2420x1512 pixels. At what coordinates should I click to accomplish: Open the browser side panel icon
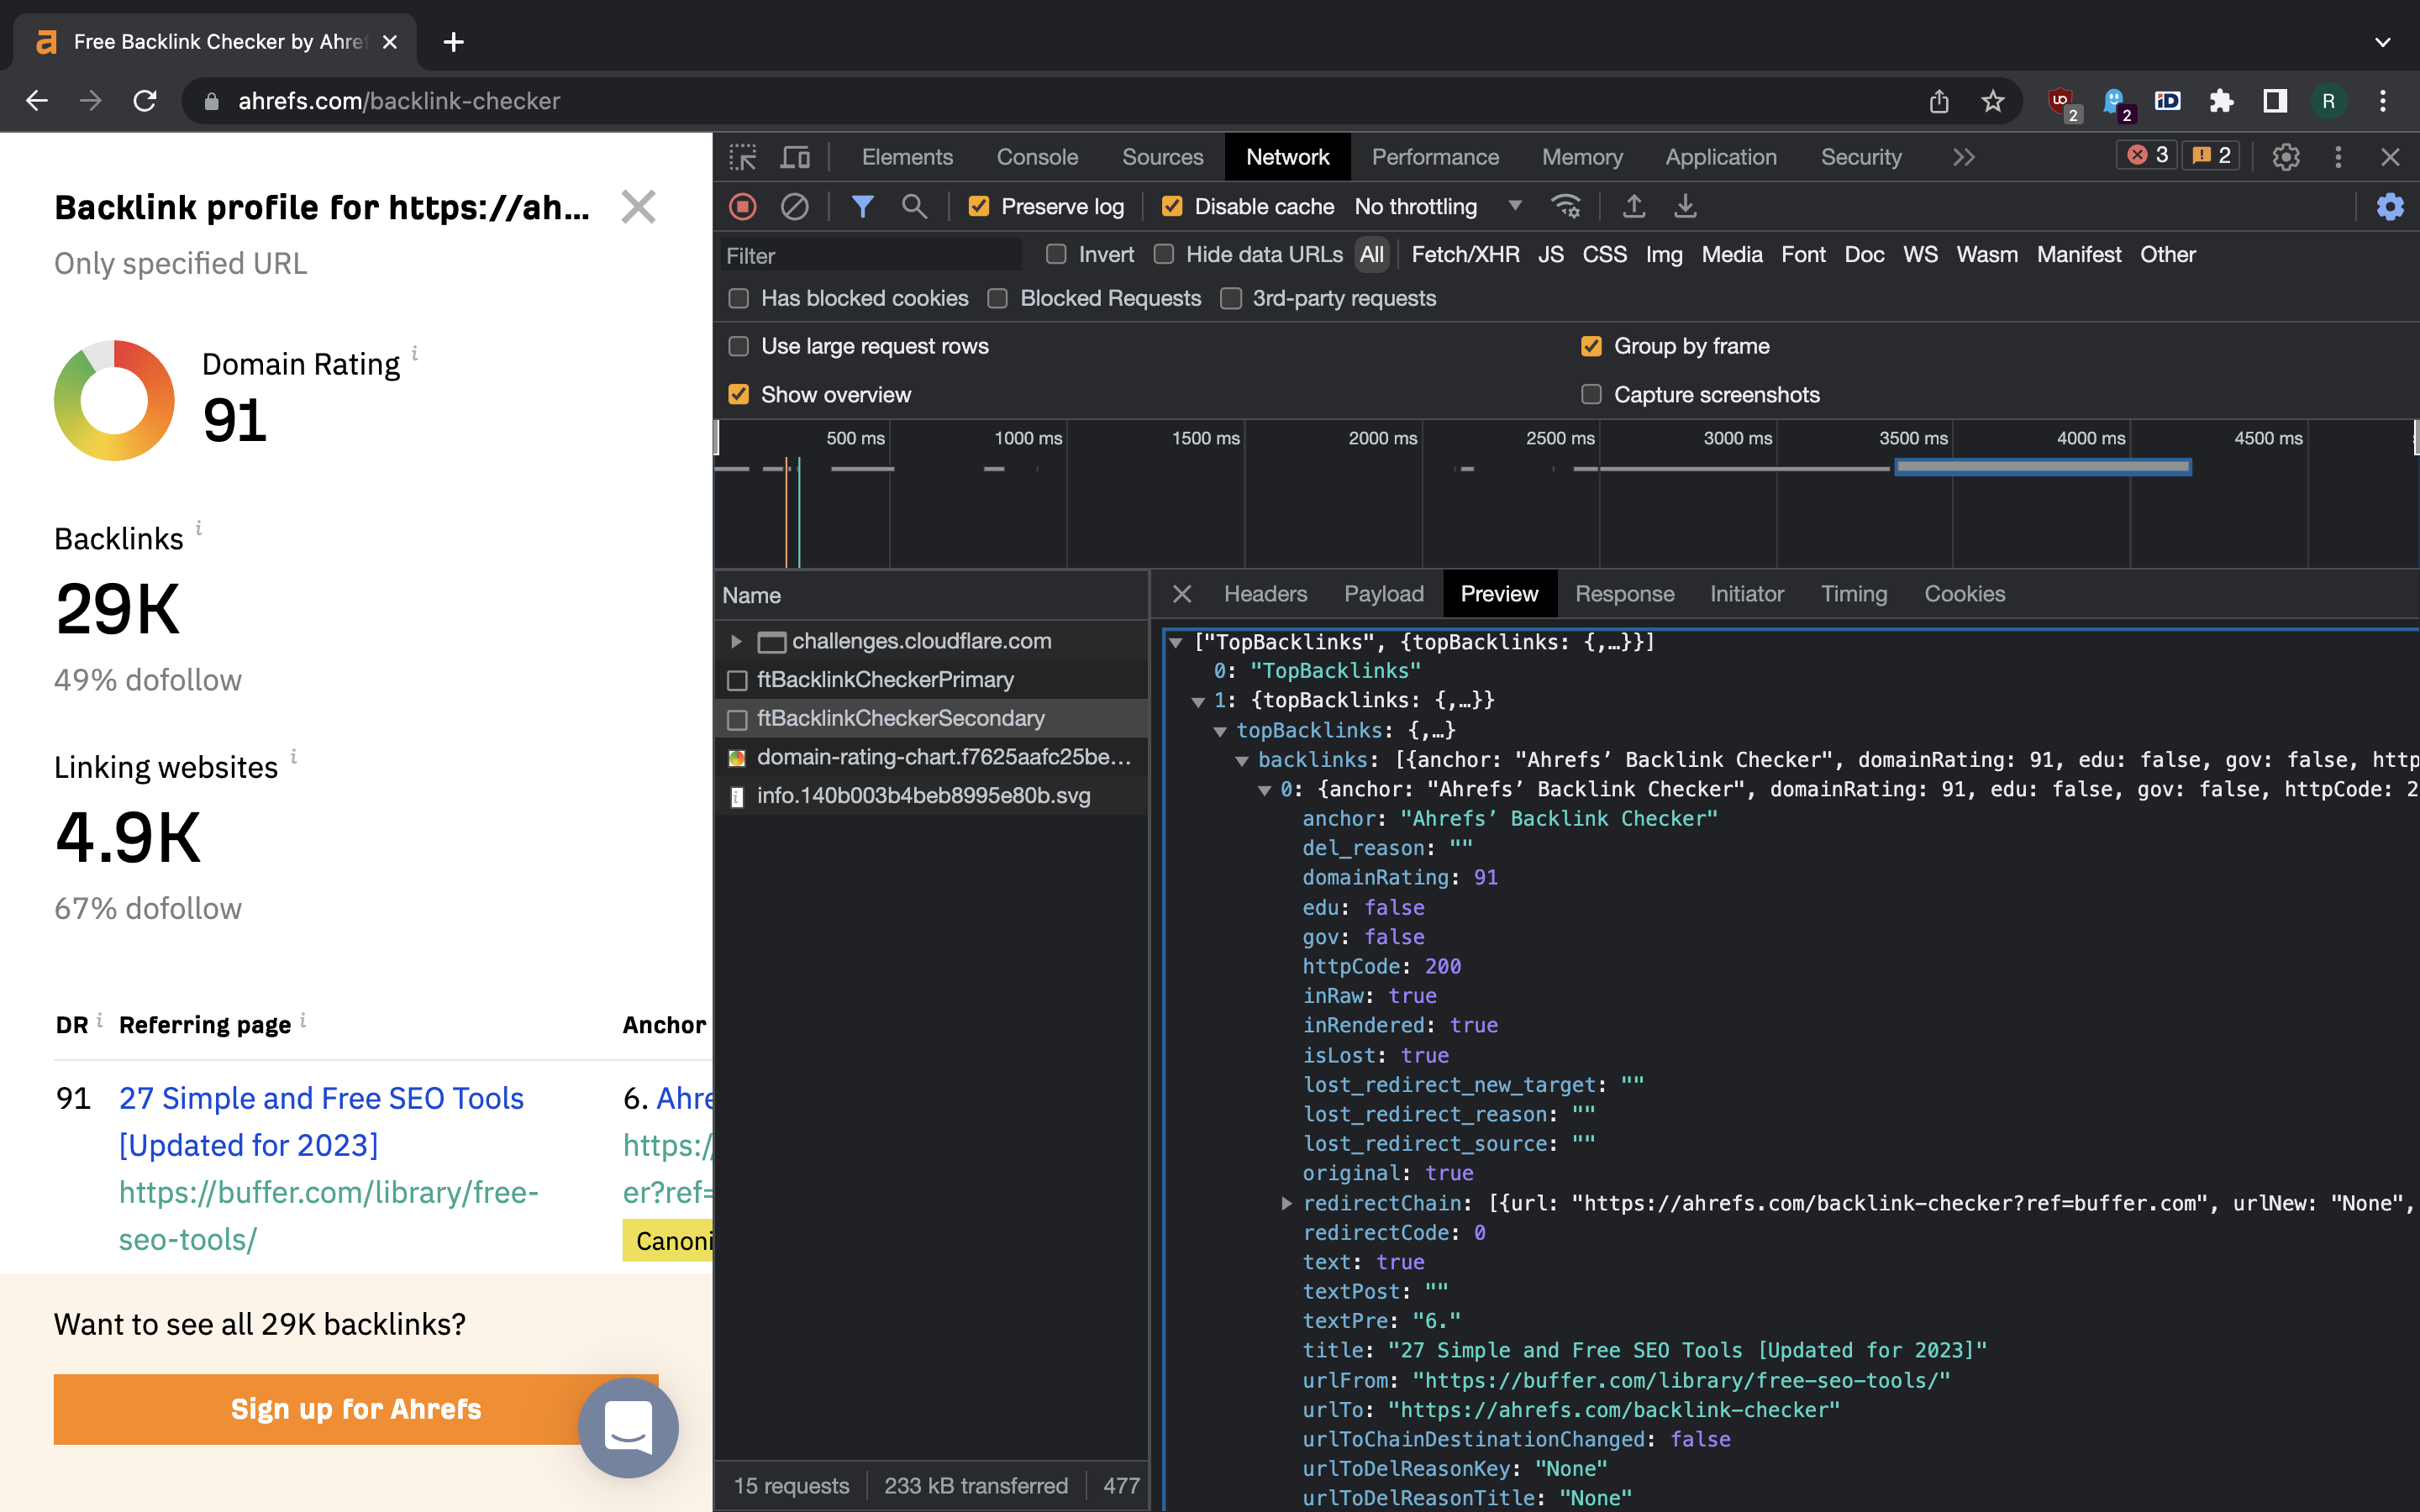pos(2275,101)
